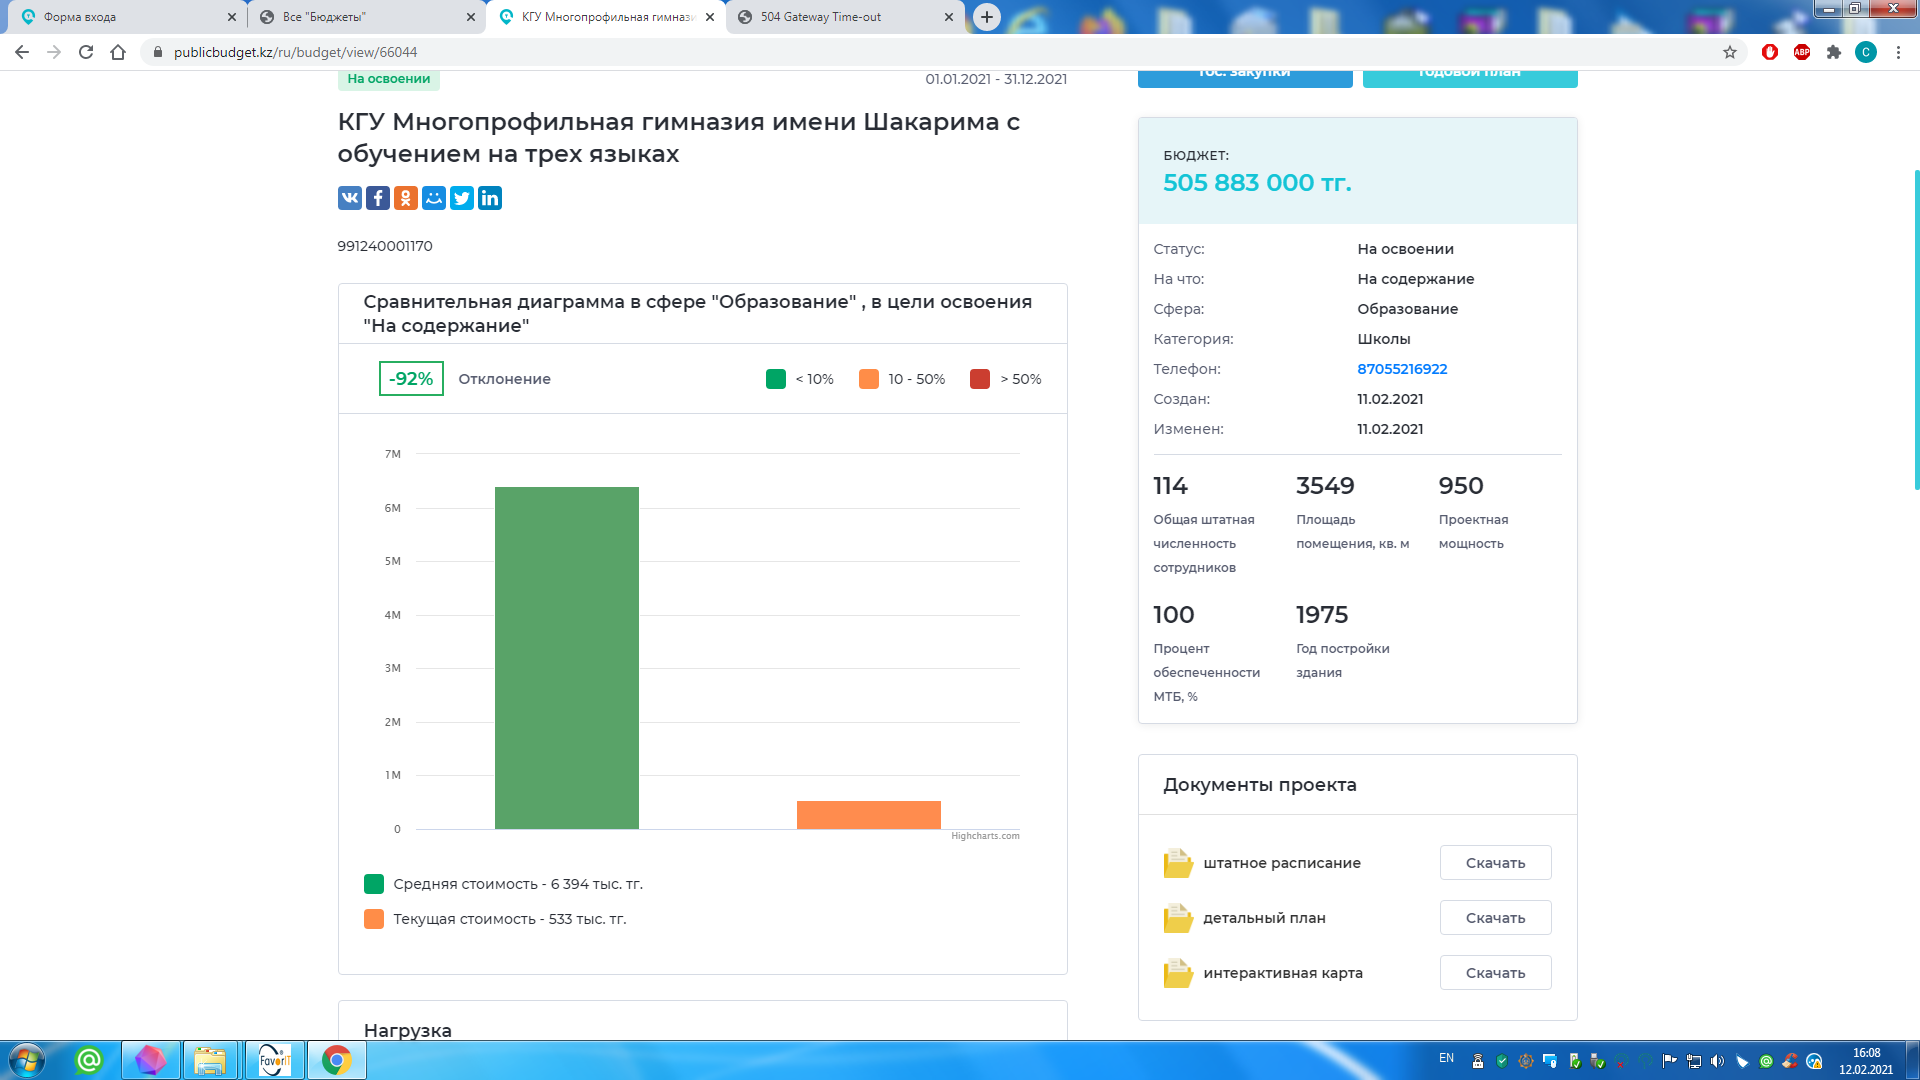The height and width of the screenshot is (1080, 1920).
Task: Share page on Twitter icon
Action: pos(461,198)
